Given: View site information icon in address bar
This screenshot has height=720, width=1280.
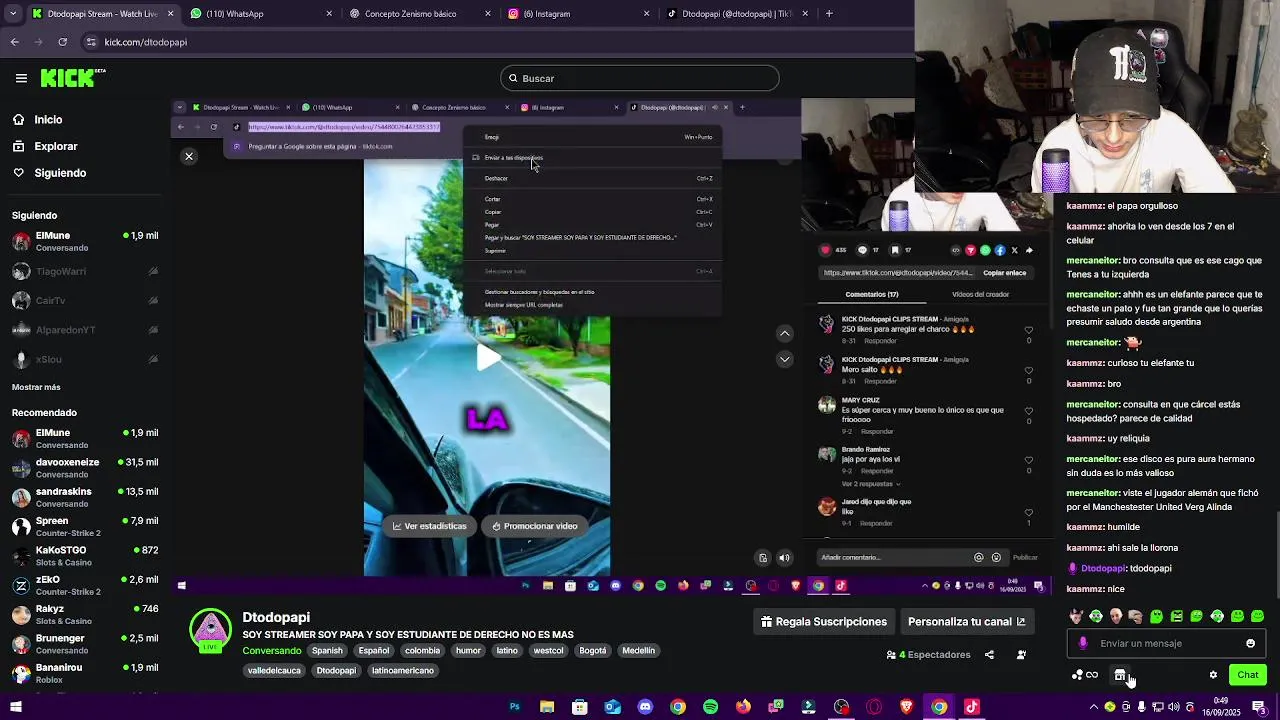Looking at the screenshot, I should [91, 42].
